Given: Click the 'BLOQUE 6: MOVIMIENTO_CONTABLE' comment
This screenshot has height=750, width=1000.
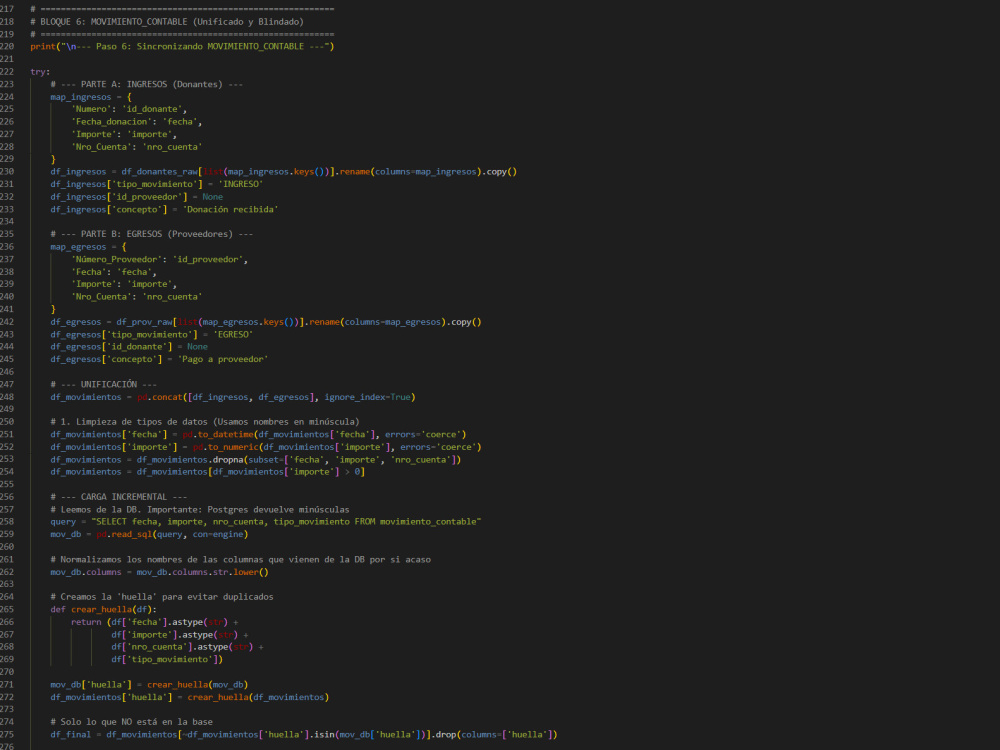Looking at the screenshot, I should pos(166,22).
